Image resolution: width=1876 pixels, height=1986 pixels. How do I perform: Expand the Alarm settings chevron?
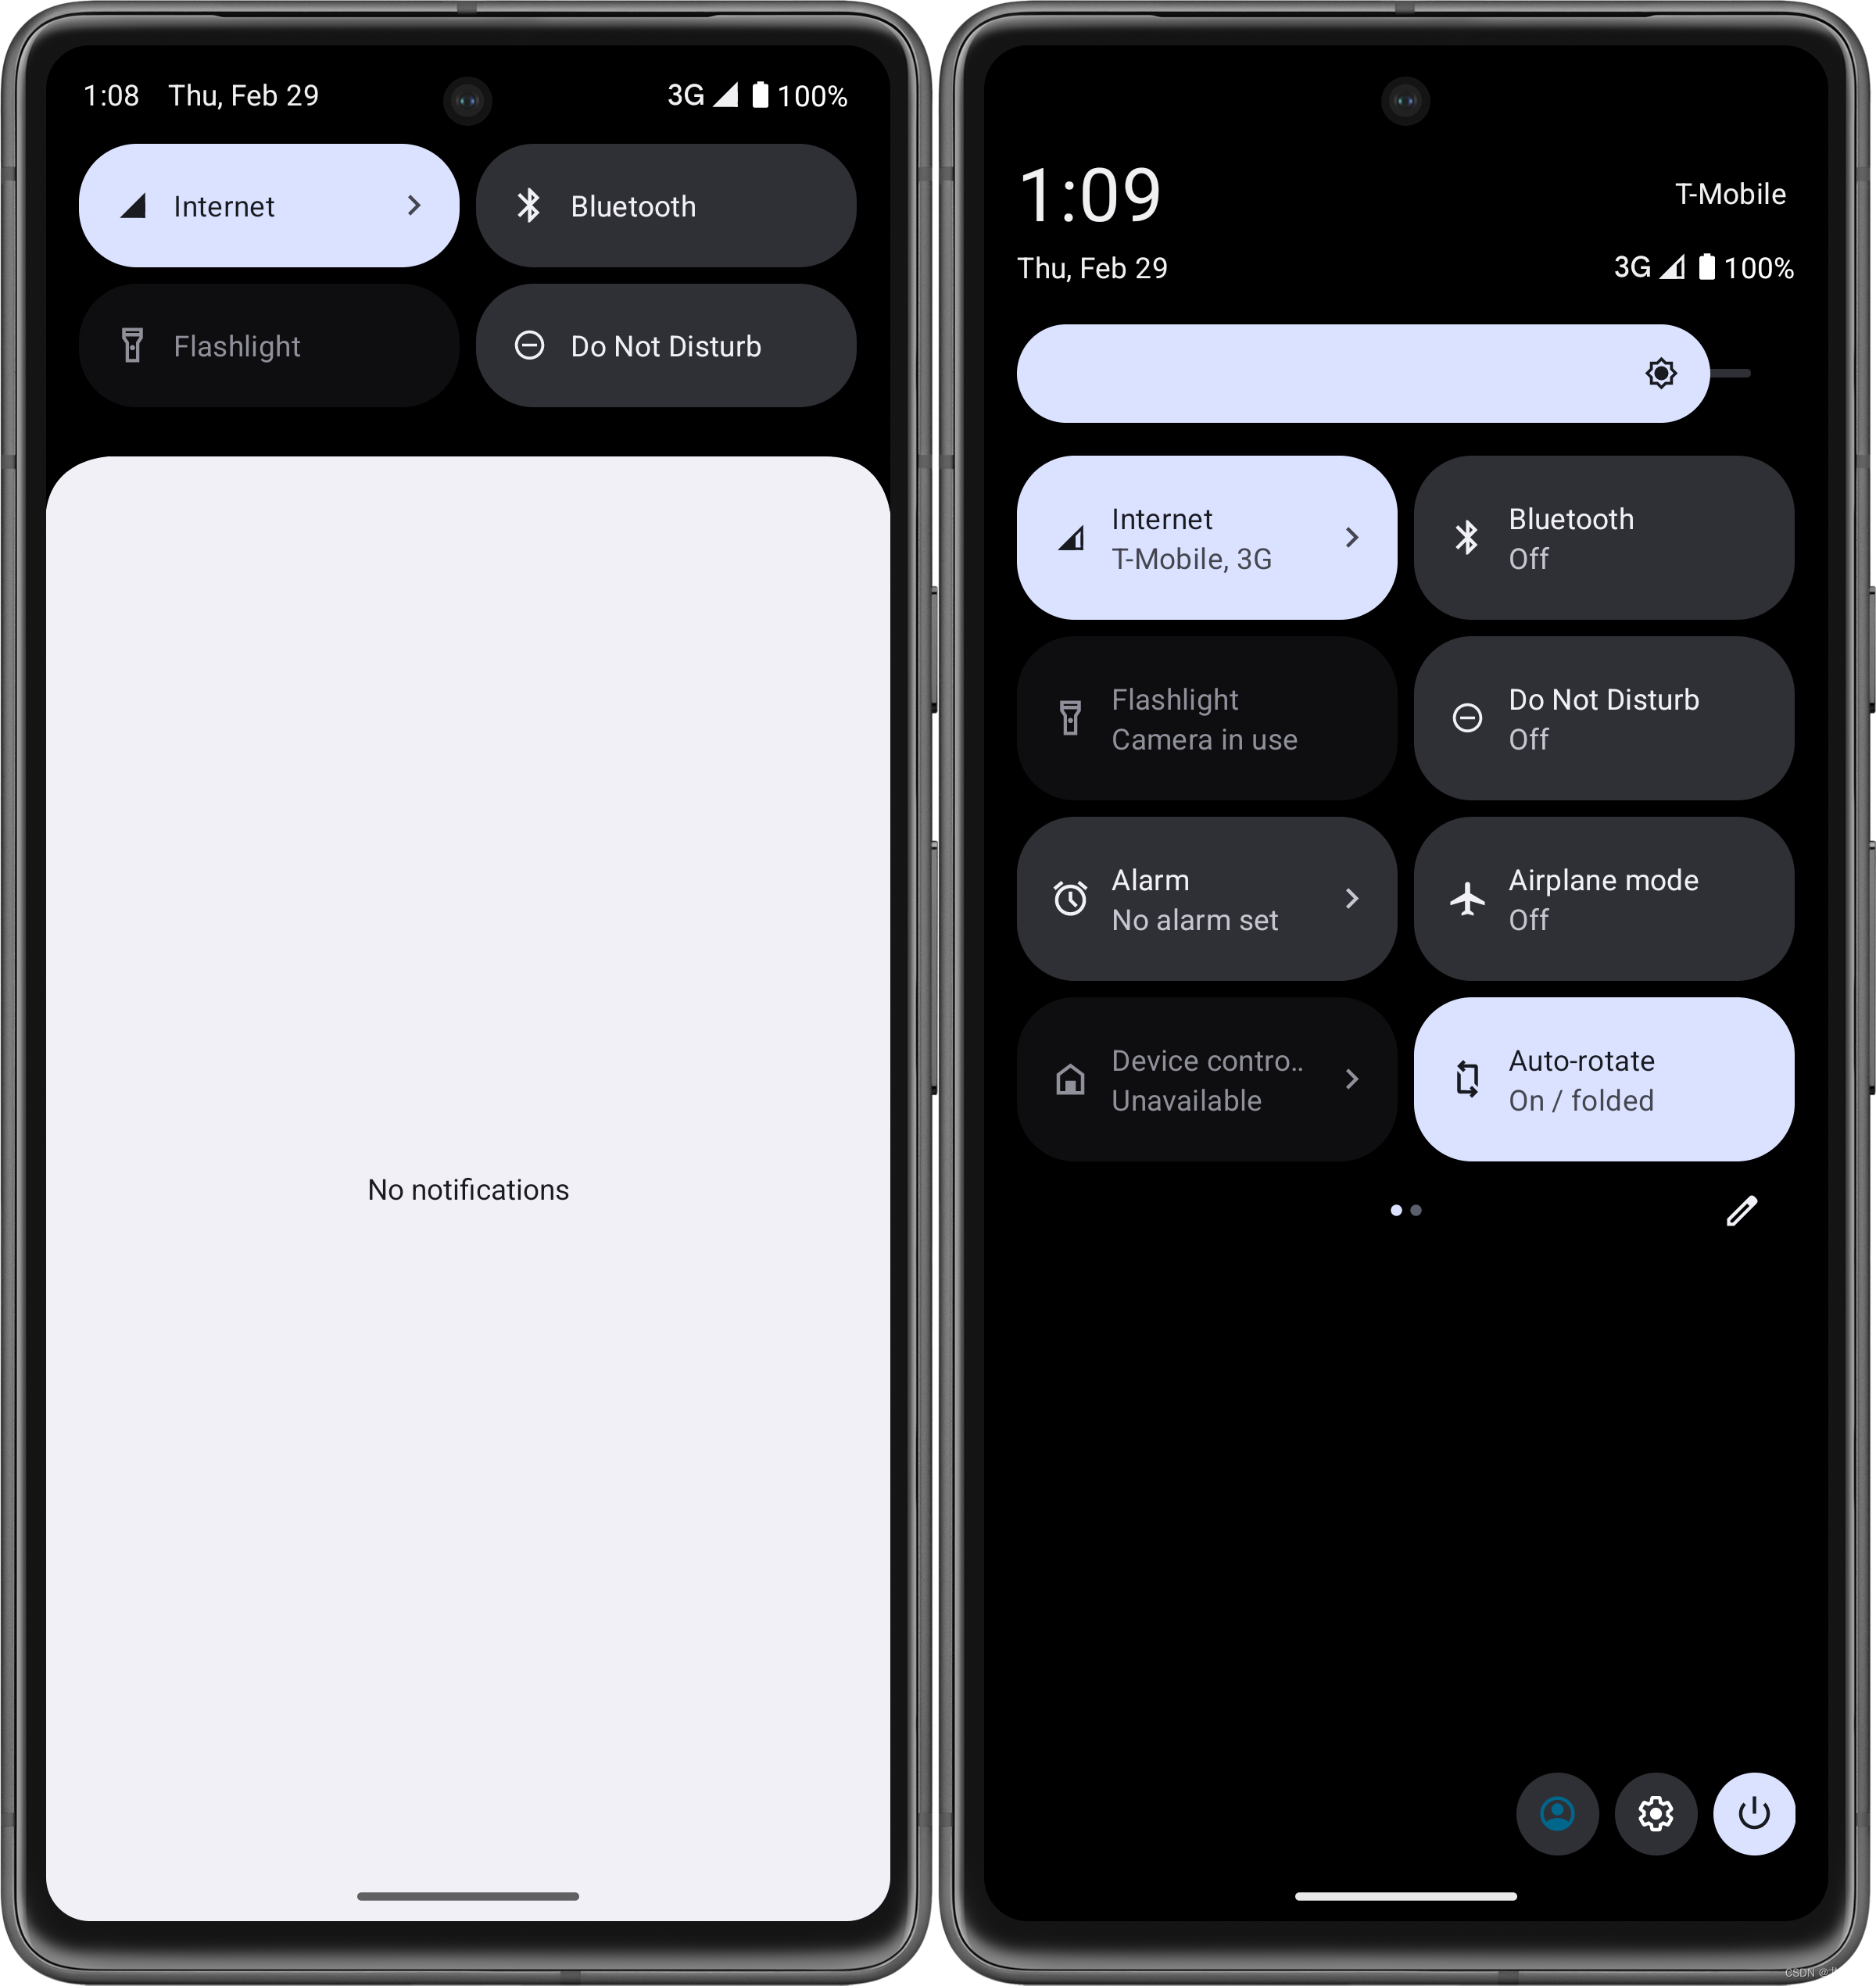[x=1358, y=900]
